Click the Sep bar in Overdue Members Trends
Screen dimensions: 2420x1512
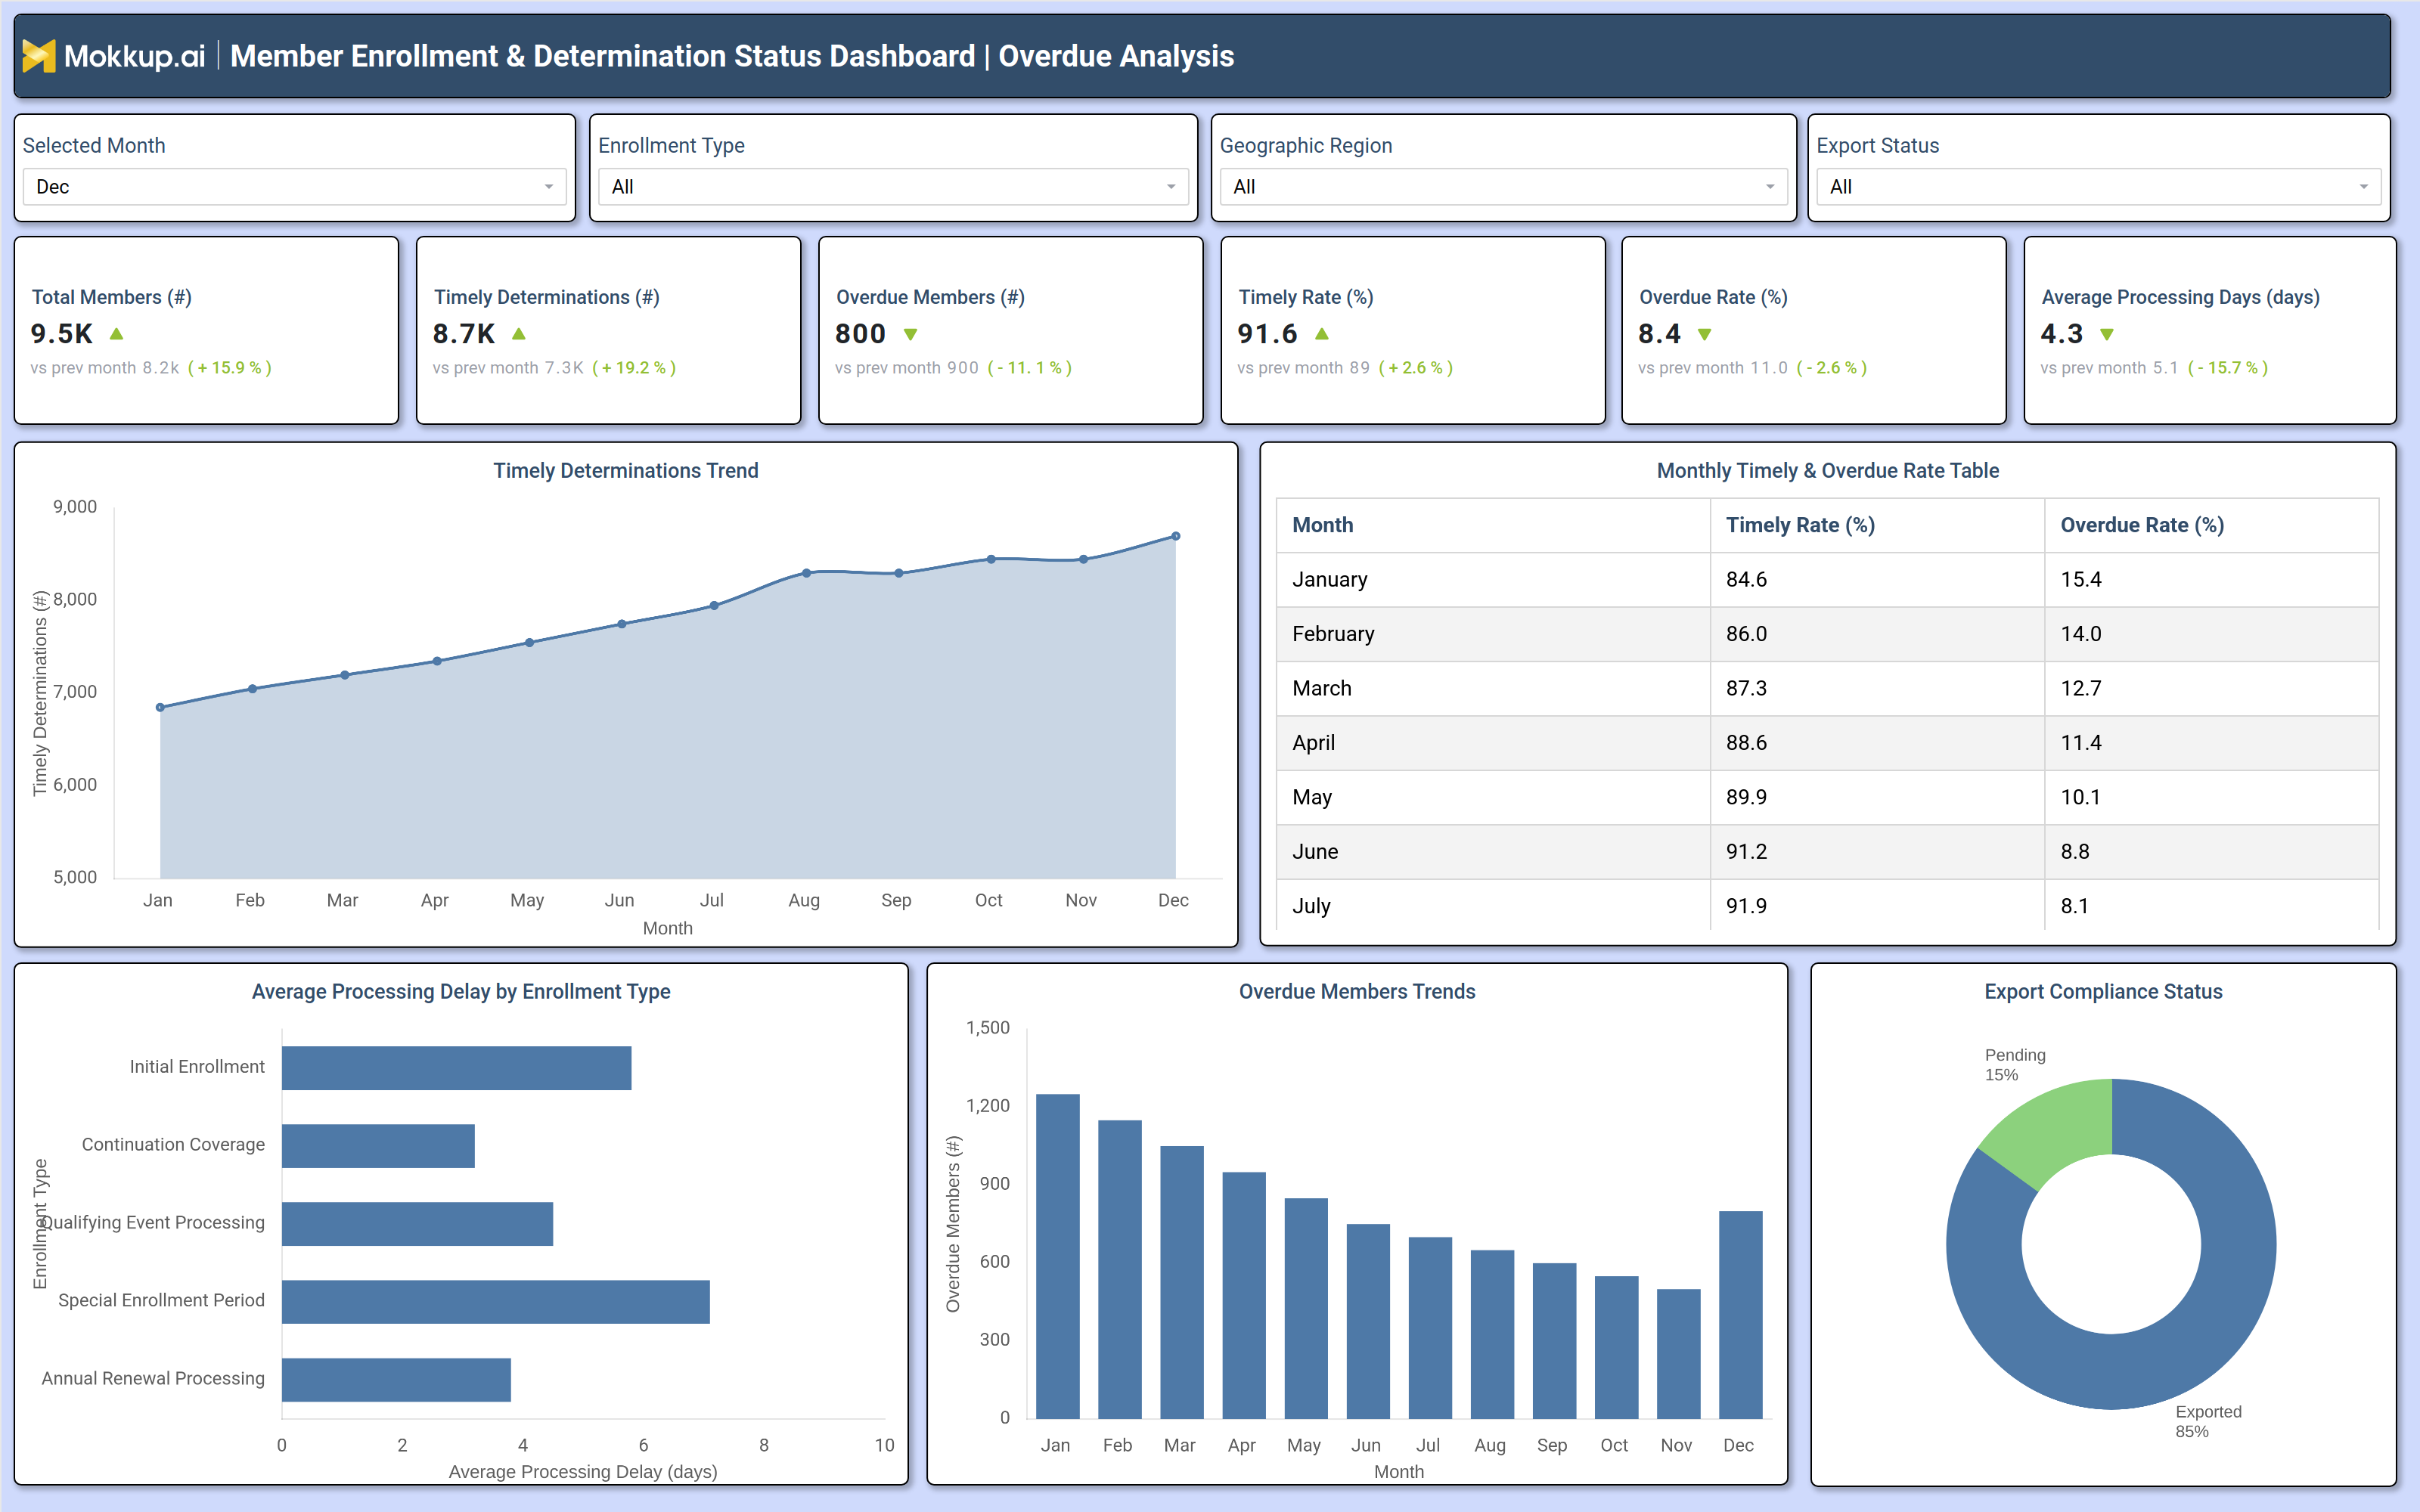pyautogui.click(x=1554, y=1341)
